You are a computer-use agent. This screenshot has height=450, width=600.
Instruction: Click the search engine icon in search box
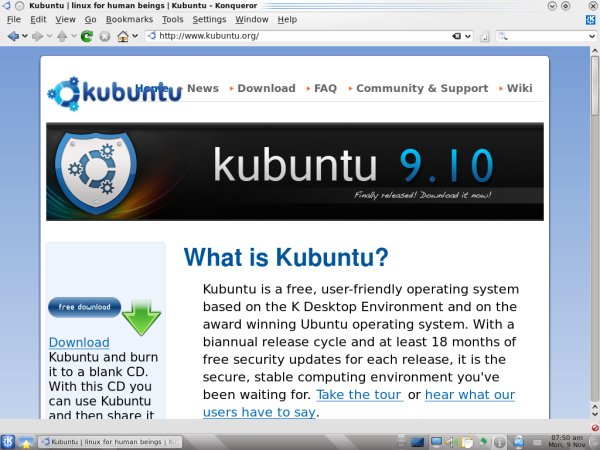pyautogui.click(x=502, y=36)
